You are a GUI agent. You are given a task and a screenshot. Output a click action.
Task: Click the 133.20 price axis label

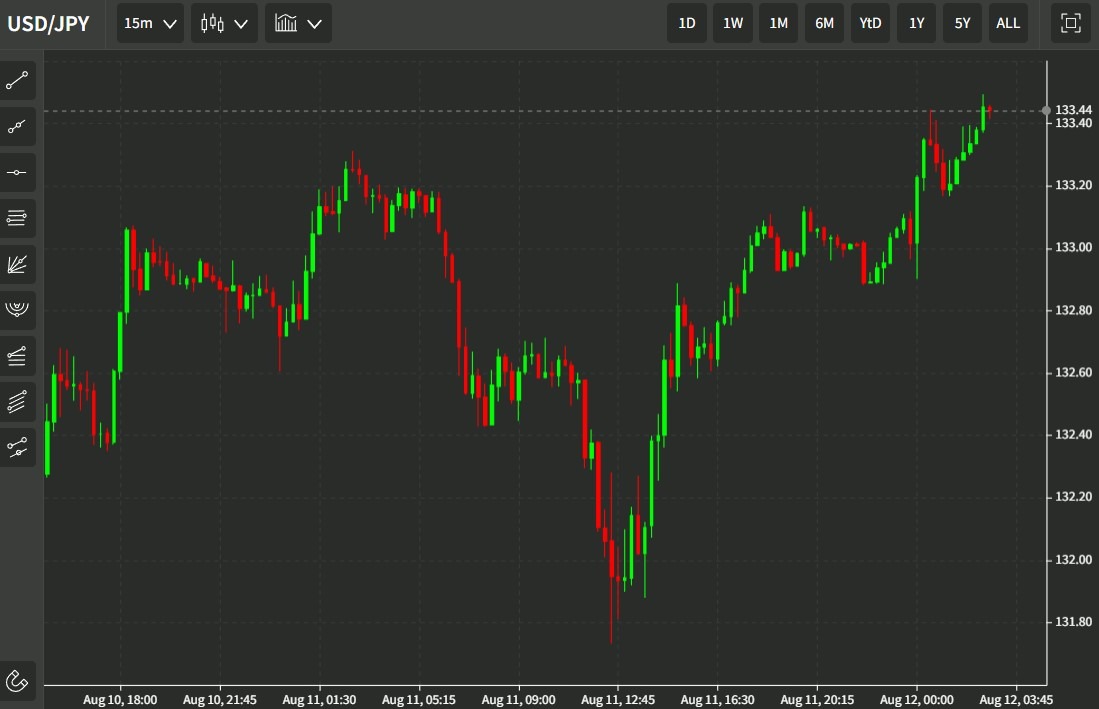[x=1073, y=185]
